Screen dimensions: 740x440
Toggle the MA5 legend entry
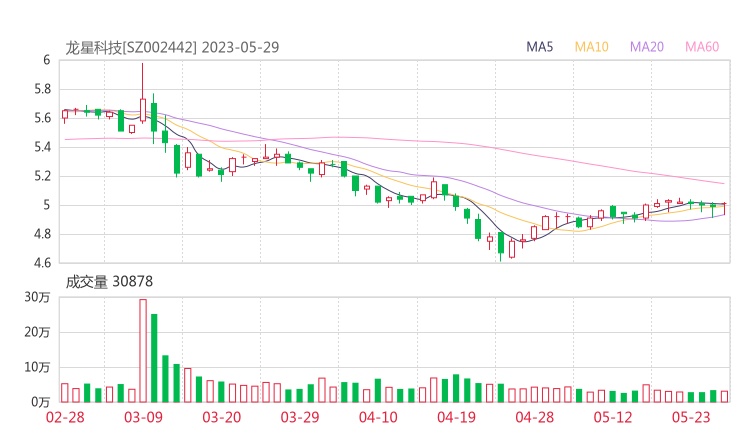(539, 47)
